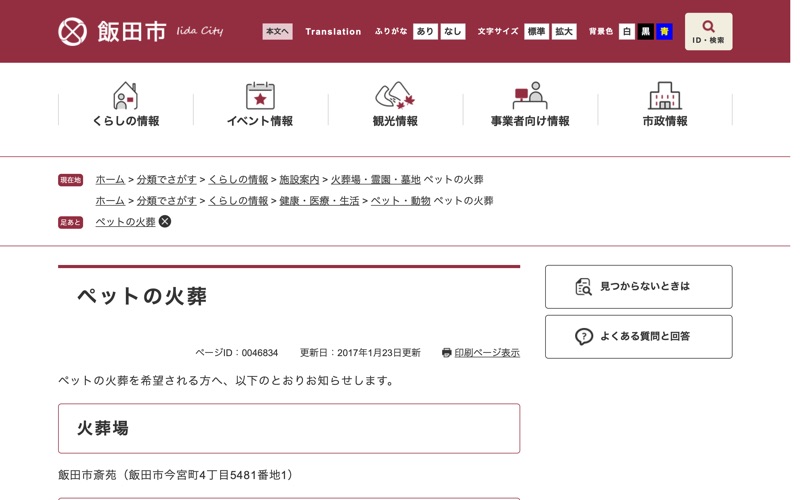800x500 pixels.
Task: Open ペット・動物 breadcrumb link
Action: (401, 201)
